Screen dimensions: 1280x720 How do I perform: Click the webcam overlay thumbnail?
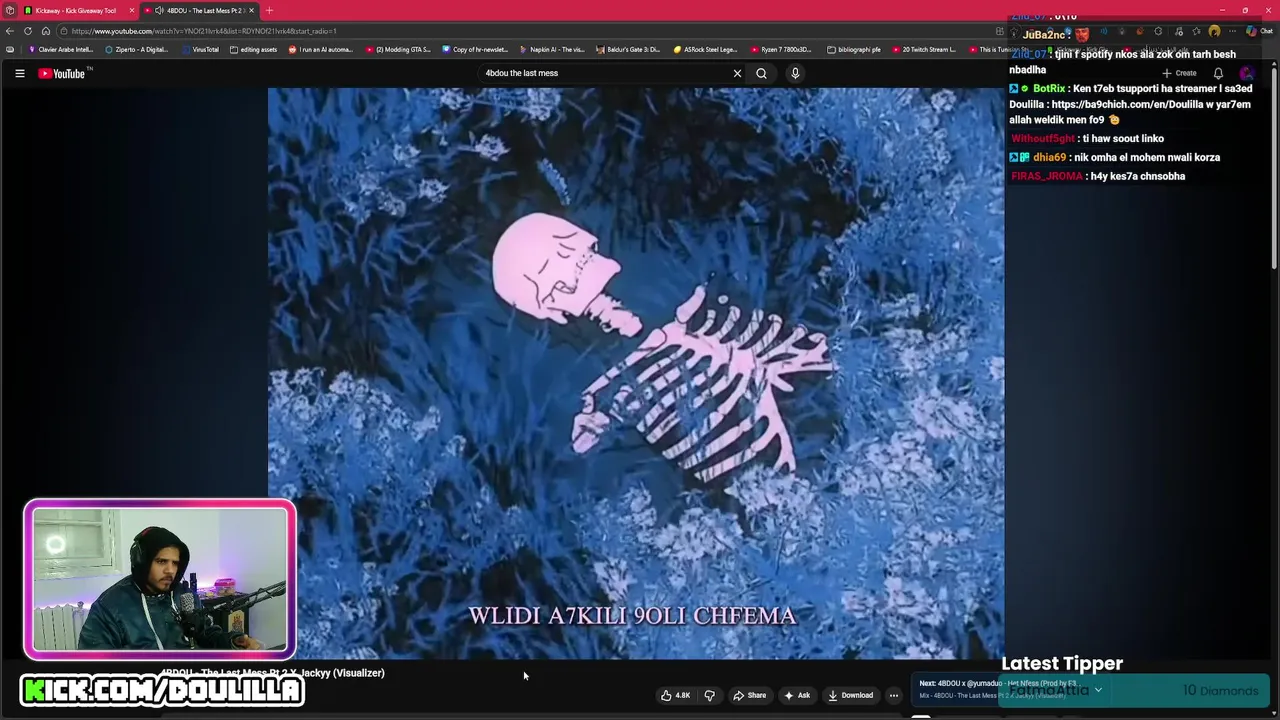(x=160, y=580)
